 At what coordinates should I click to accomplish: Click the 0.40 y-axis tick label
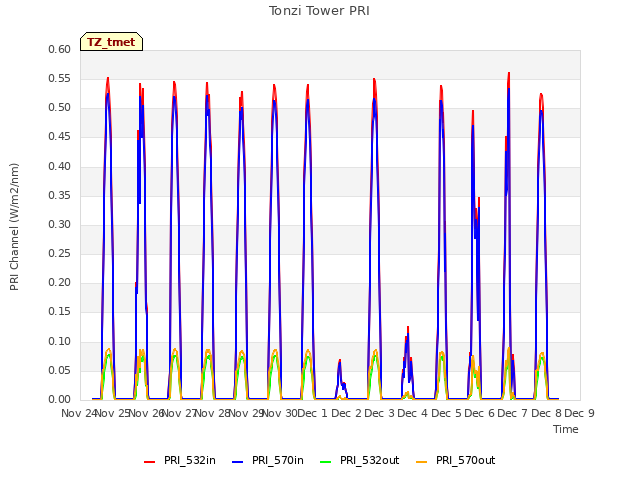60,166
